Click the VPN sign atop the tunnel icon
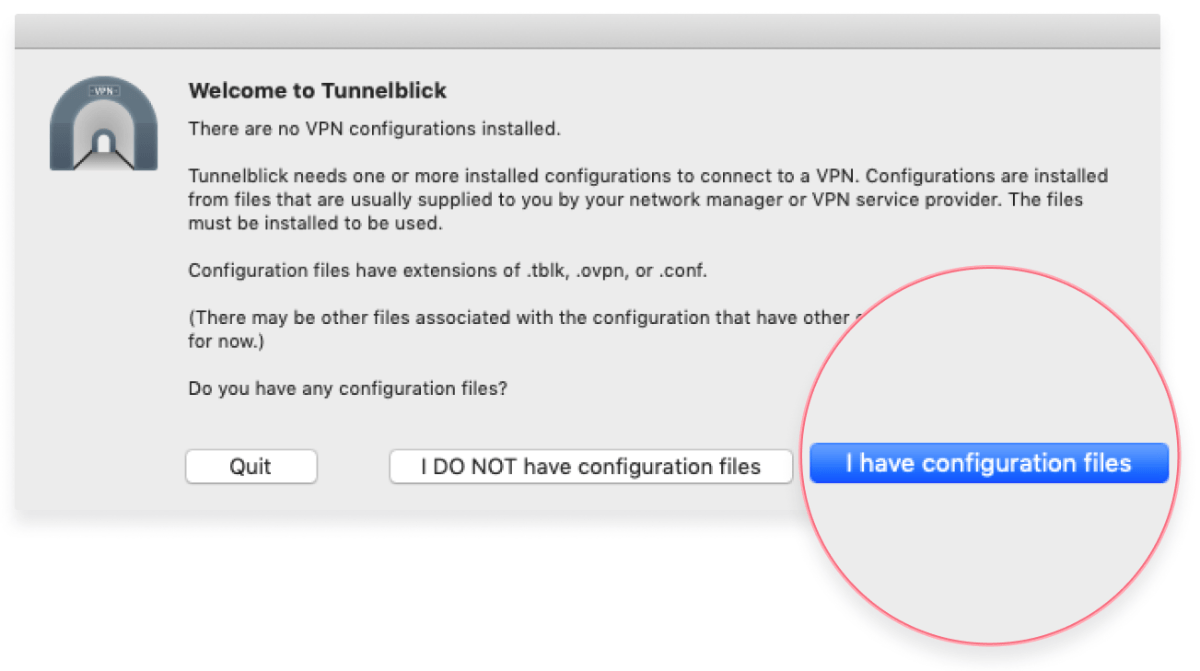This screenshot has height=671, width=1200. (106, 90)
